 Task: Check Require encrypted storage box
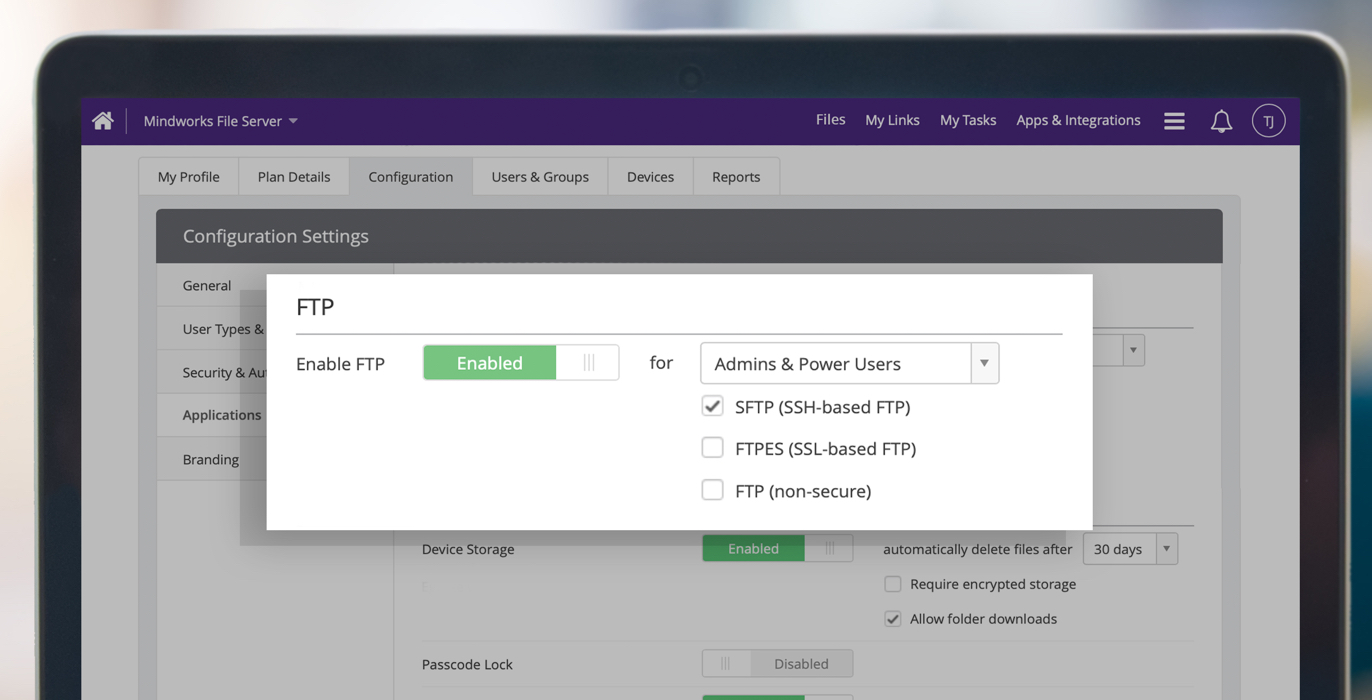tap(893, 584)
